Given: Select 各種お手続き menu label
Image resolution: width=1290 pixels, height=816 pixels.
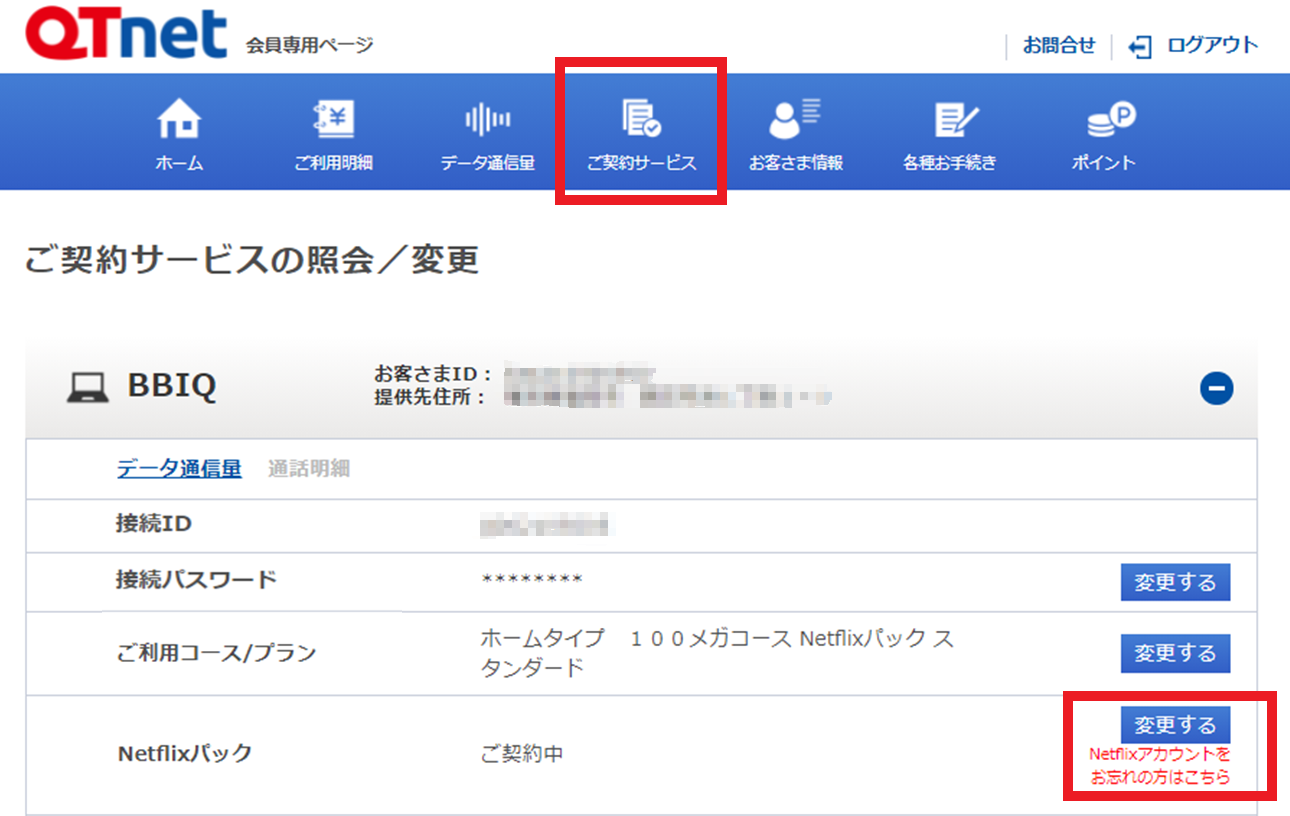Looking at the screenshot, I should click(950, 163).
